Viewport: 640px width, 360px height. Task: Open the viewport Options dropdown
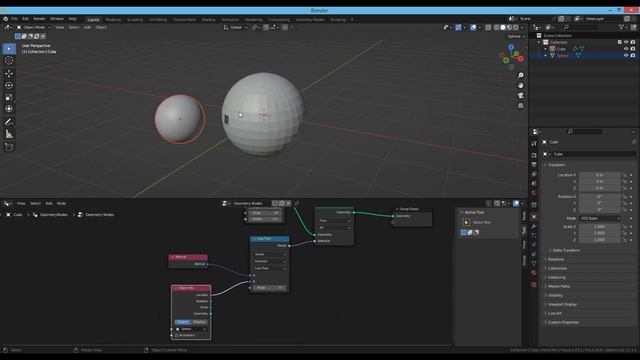516,36
